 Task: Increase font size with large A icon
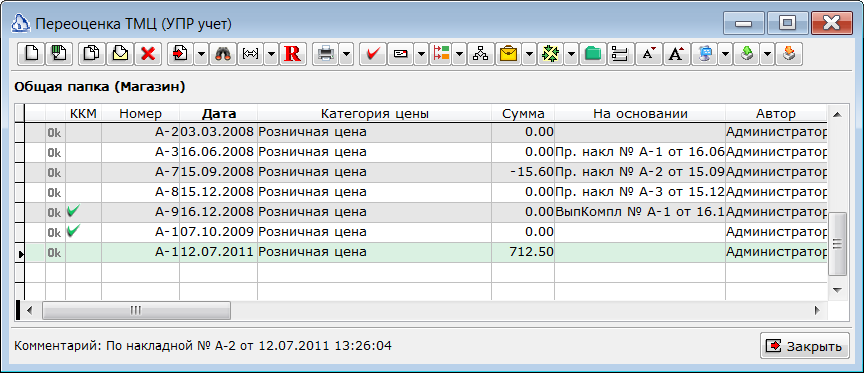point(677,54)
